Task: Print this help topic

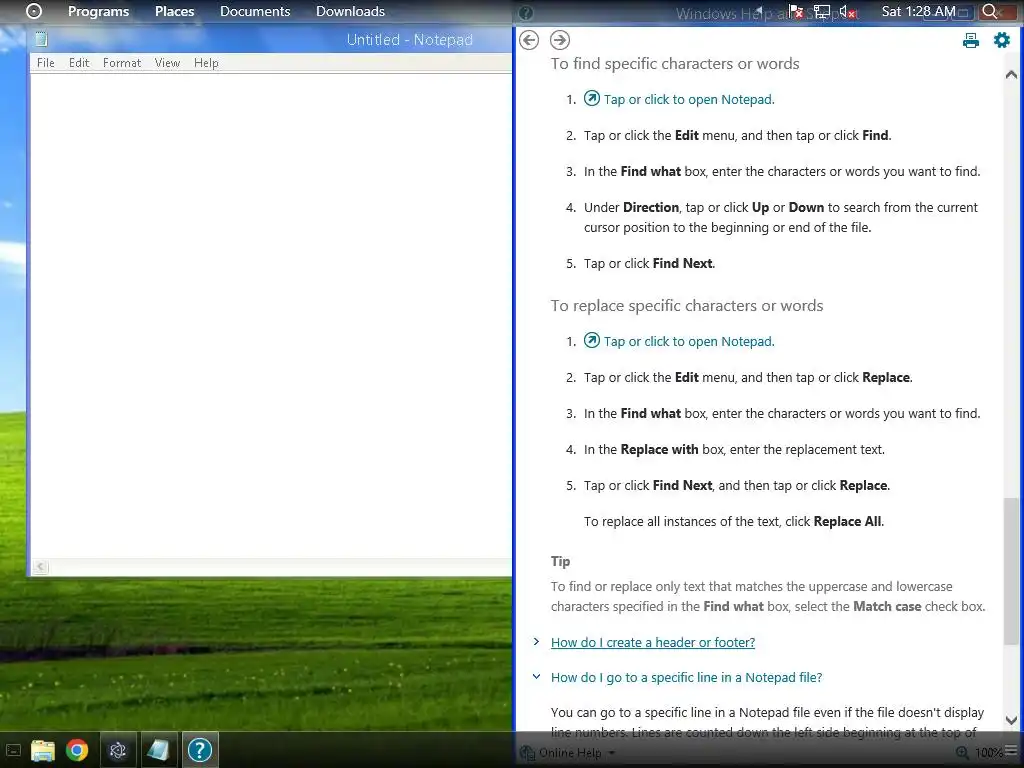Action: coord(970,40)
